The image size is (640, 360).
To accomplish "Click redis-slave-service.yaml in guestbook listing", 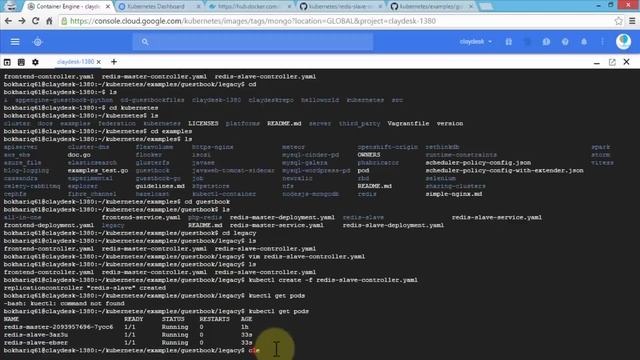I will coord(497,217).
